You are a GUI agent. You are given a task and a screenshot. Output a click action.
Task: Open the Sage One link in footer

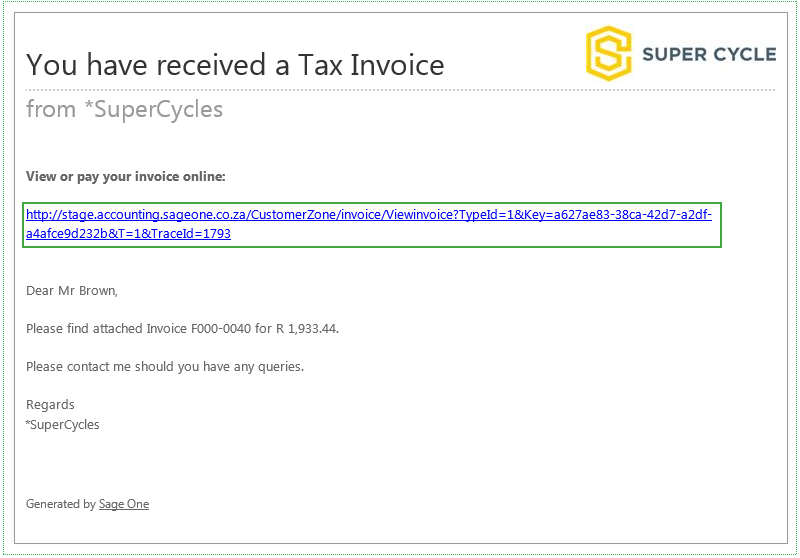pos(124,504)
